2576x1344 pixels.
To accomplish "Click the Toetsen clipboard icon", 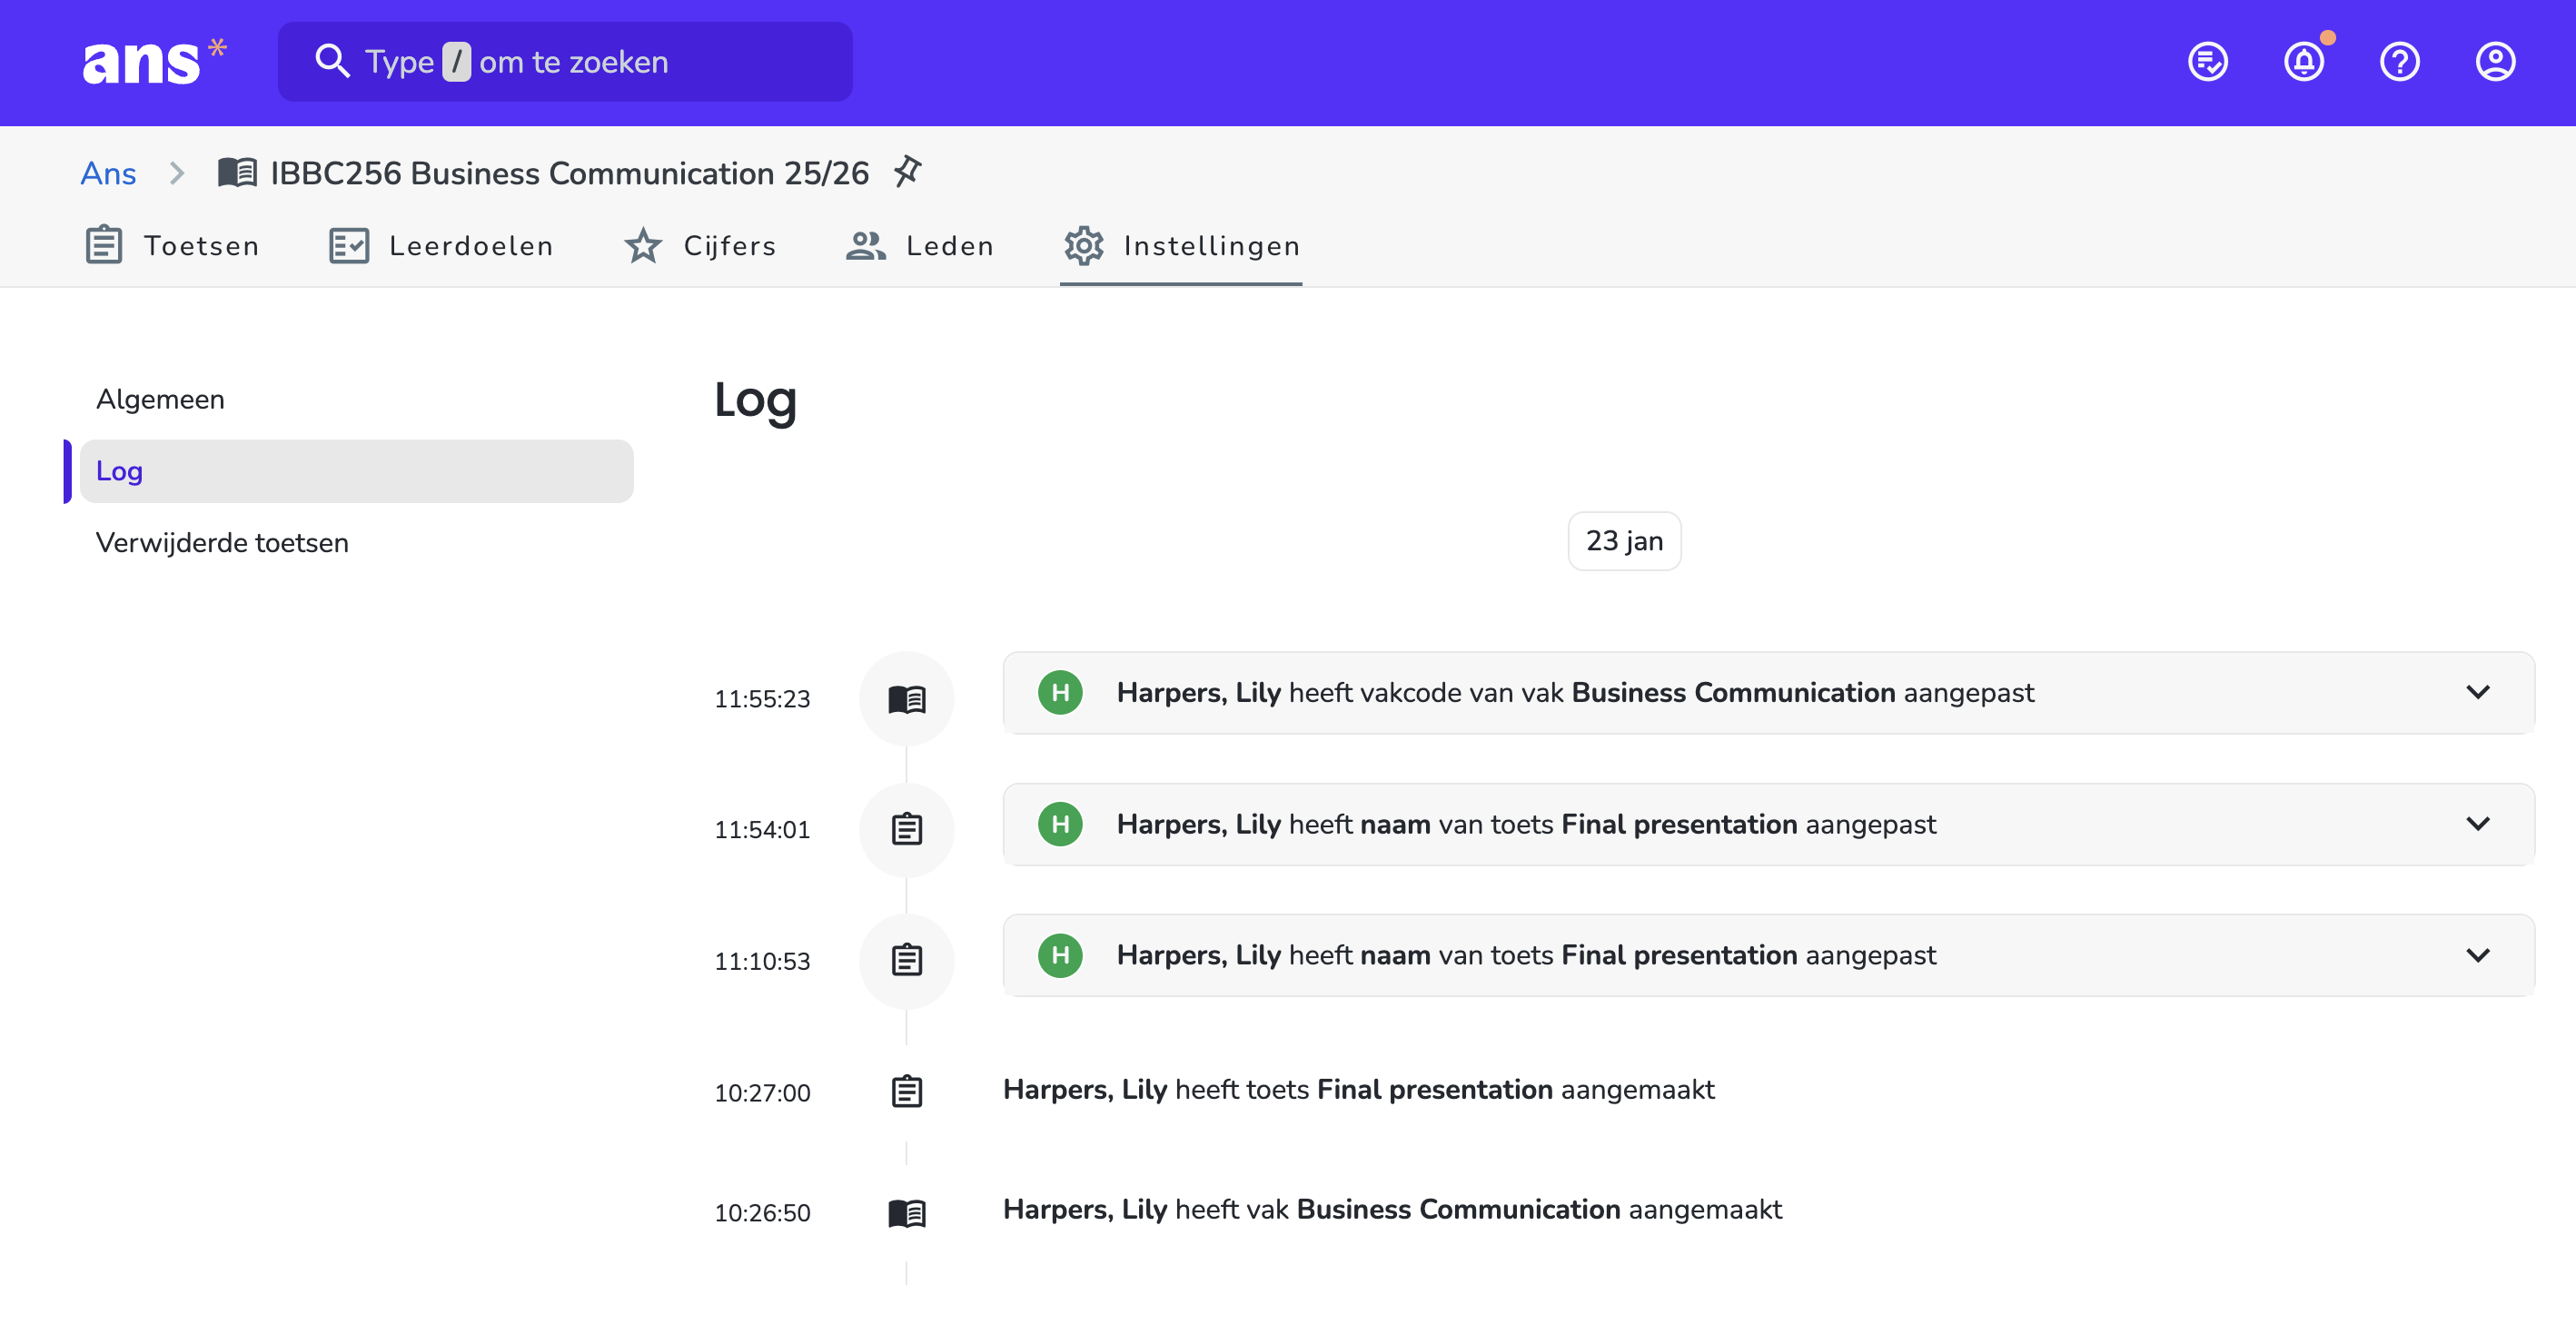I will coord(104,245).
